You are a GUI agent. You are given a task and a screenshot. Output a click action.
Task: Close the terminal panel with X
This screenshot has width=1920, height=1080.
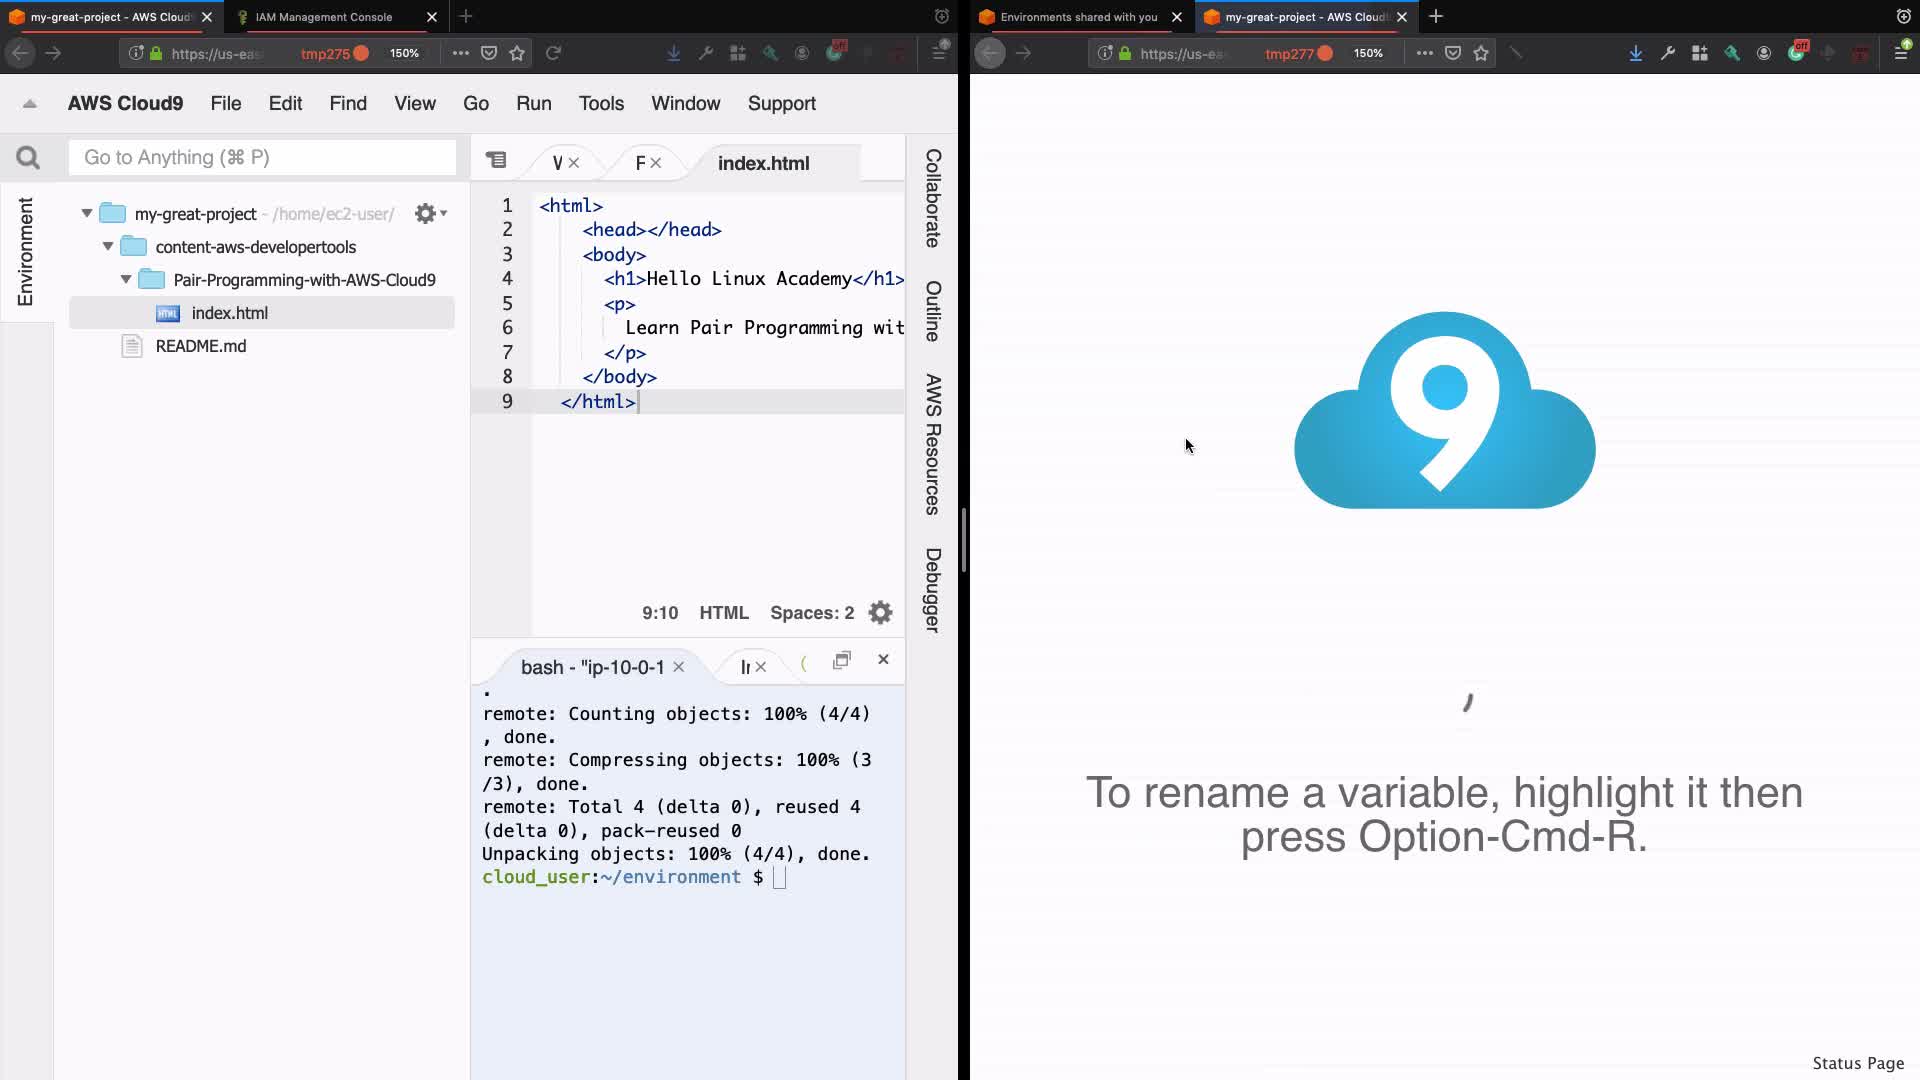pos(883,660)
